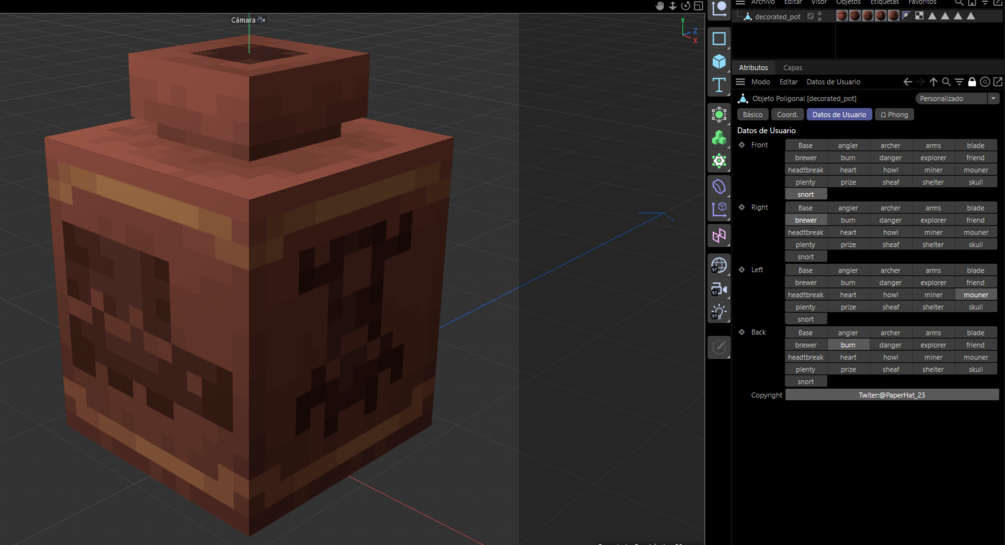Open the globe scene/sky icon

click(x=718, y=265)
